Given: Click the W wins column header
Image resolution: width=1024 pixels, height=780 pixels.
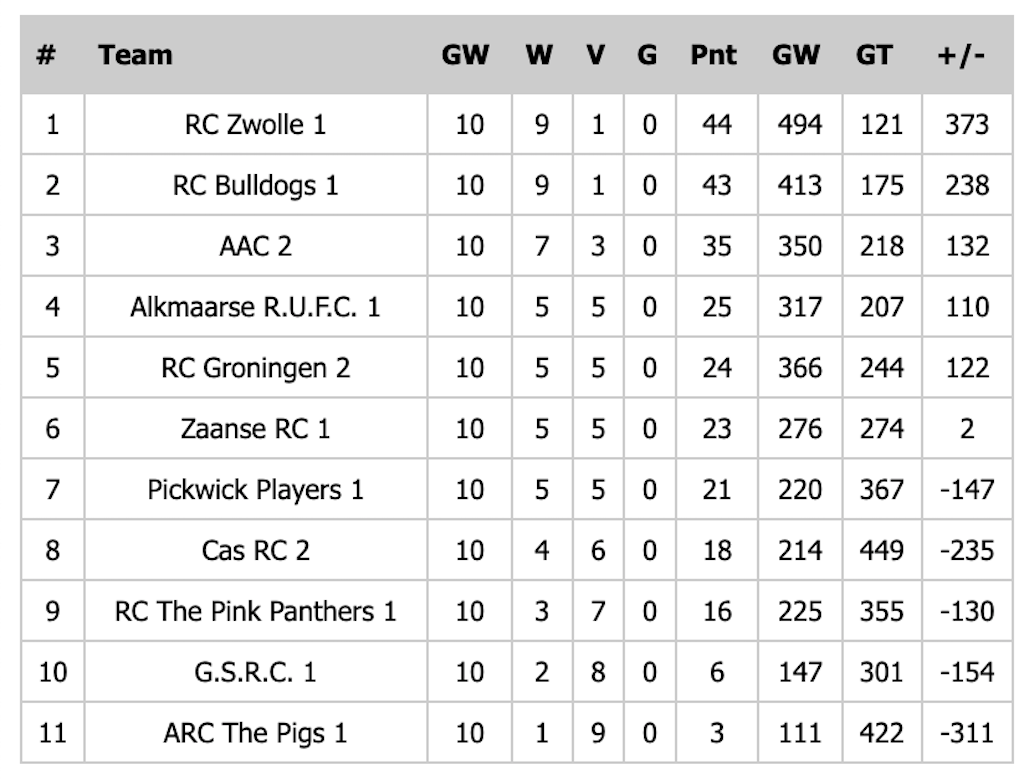Looking at the screenshot, I should (x=539, y=55).
